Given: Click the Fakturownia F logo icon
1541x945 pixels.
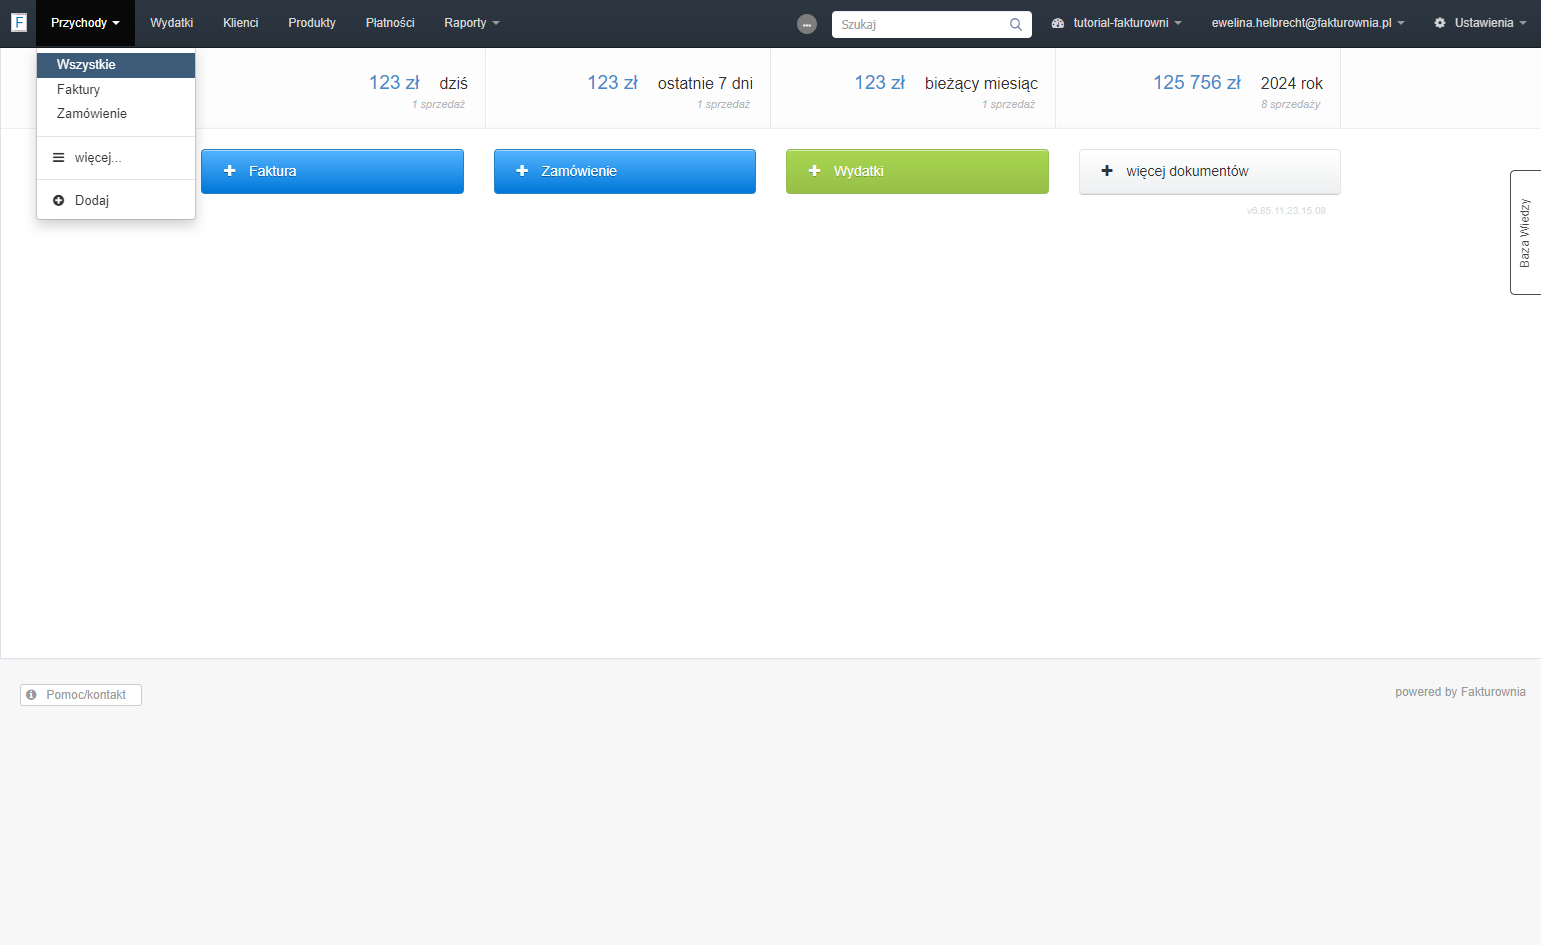Looking at the screenshot, I should click(x=19, y=22).
